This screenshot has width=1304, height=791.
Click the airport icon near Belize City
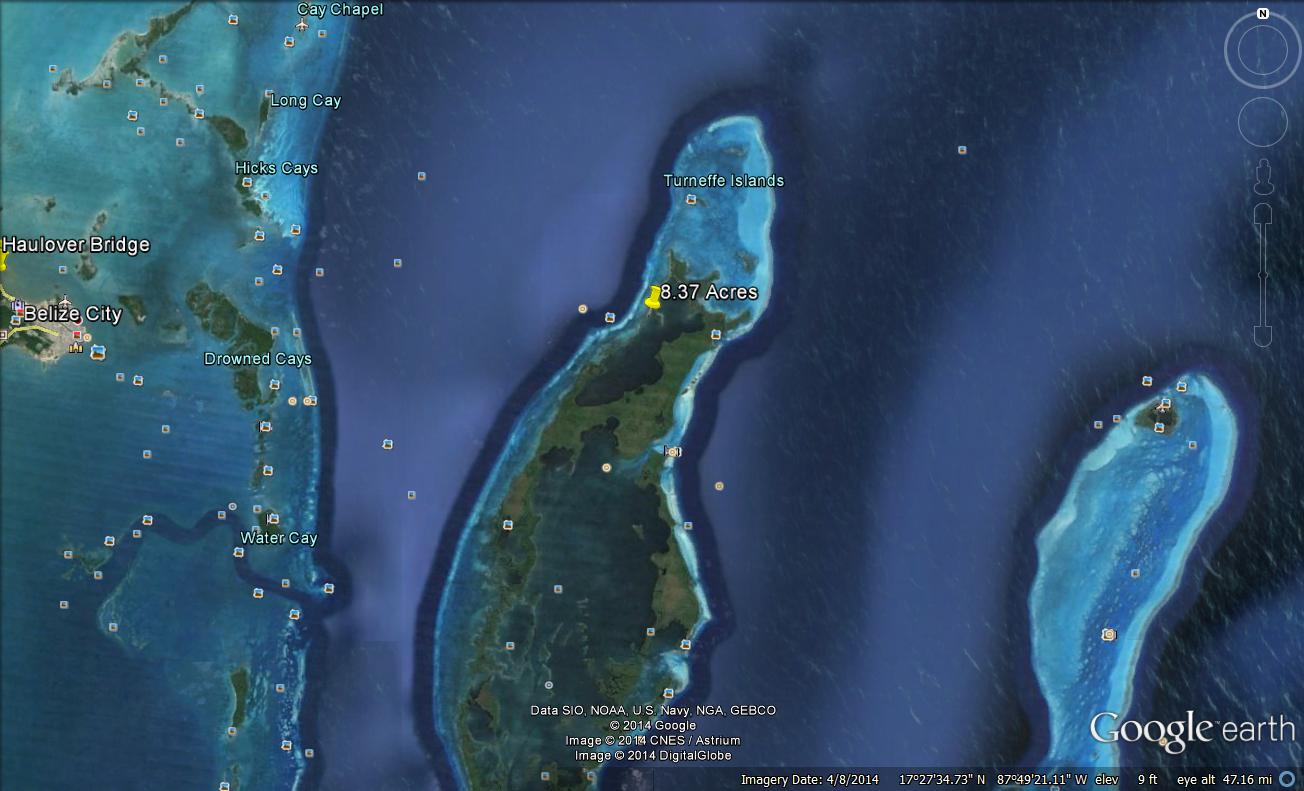click(x=65, y=300)
